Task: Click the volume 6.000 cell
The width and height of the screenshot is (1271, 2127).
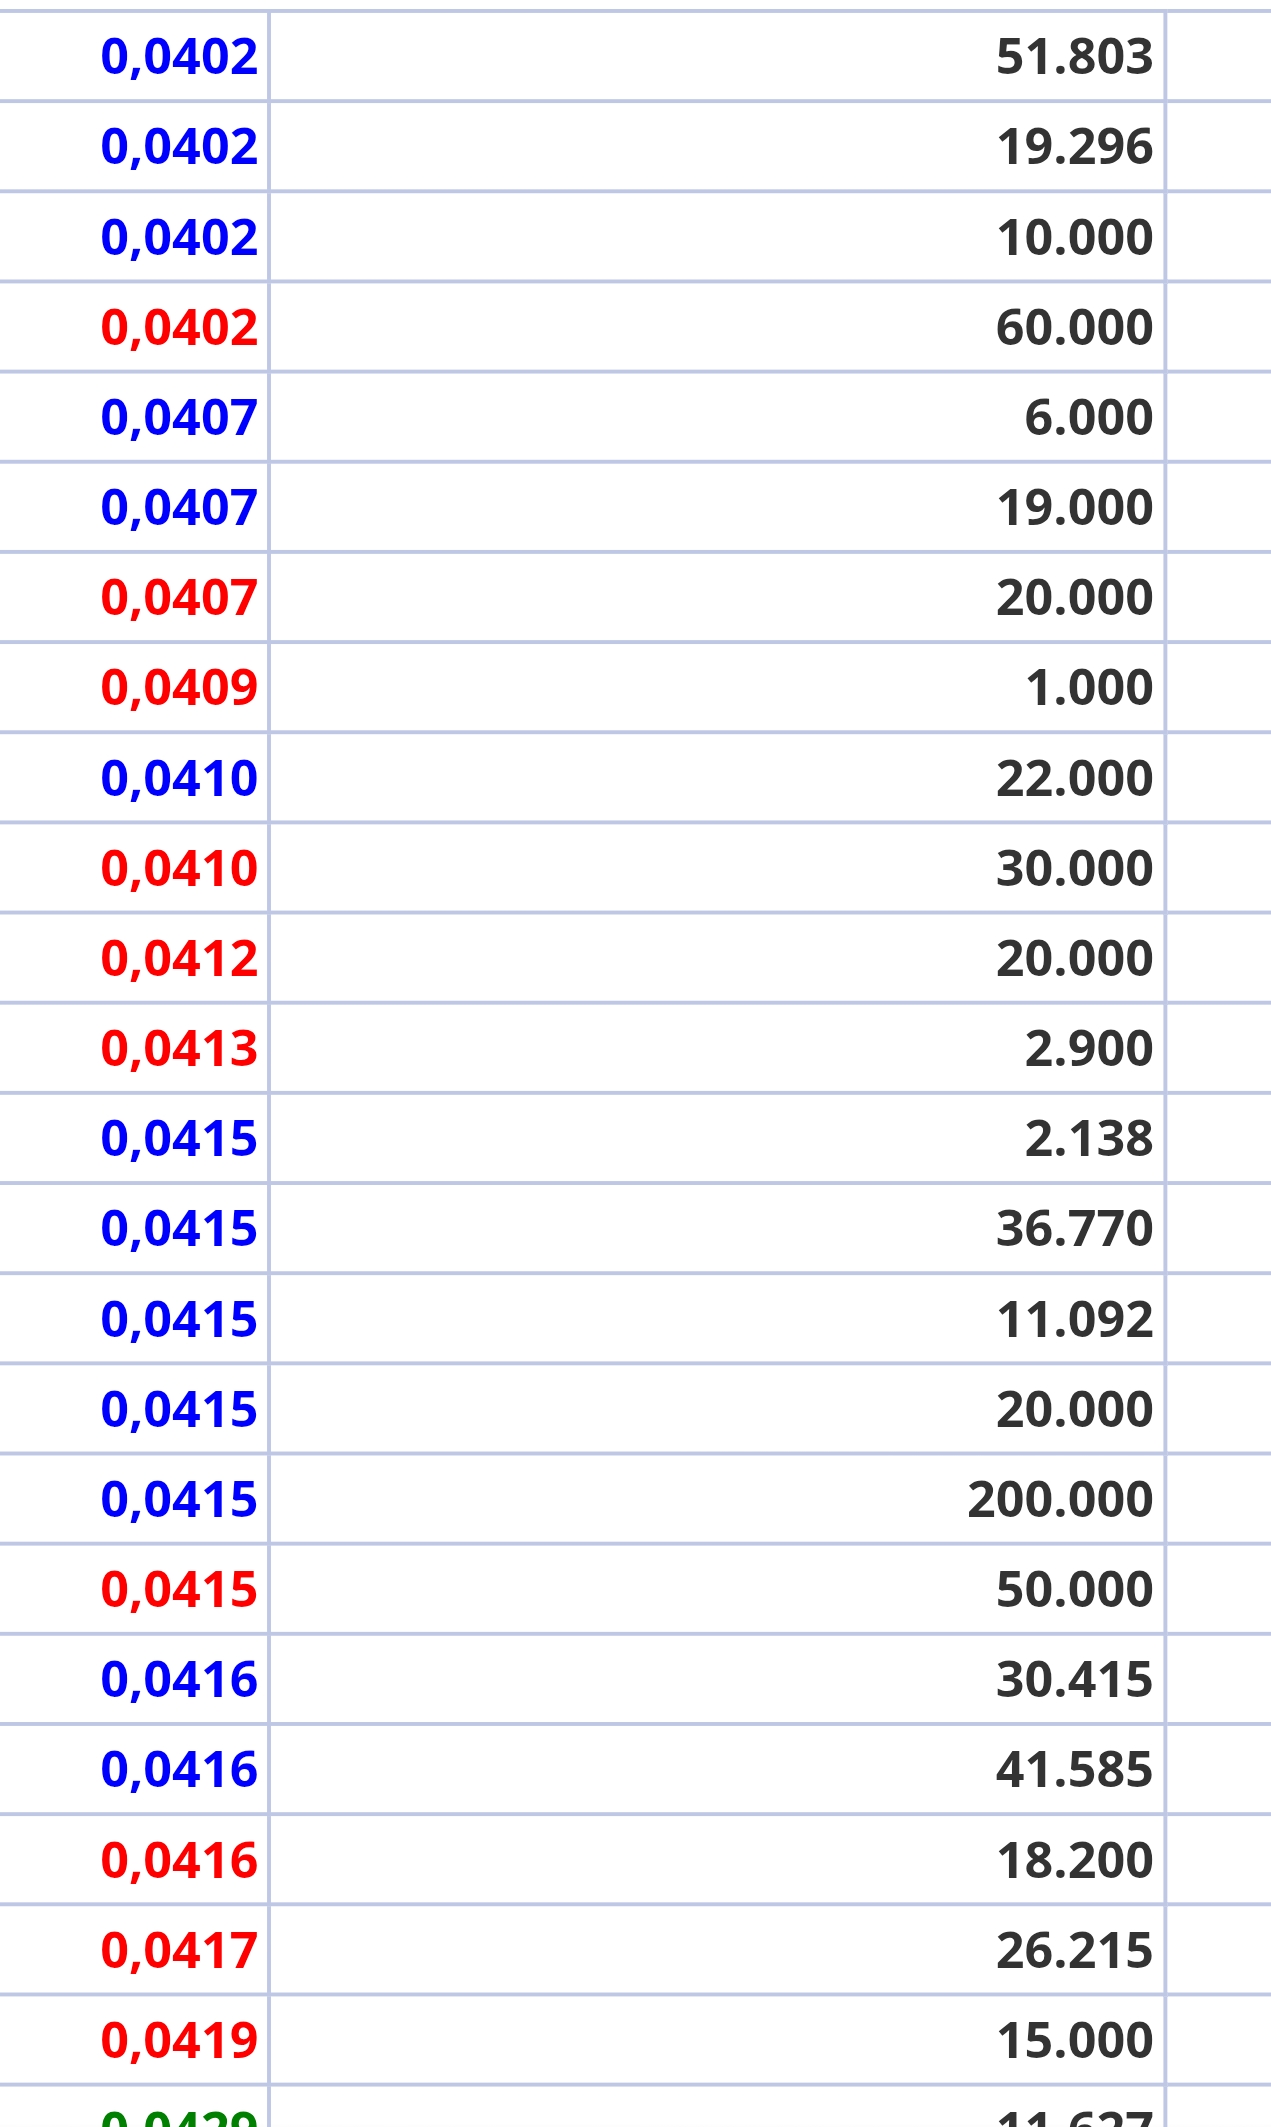Action: click(x=1089, y=418)
